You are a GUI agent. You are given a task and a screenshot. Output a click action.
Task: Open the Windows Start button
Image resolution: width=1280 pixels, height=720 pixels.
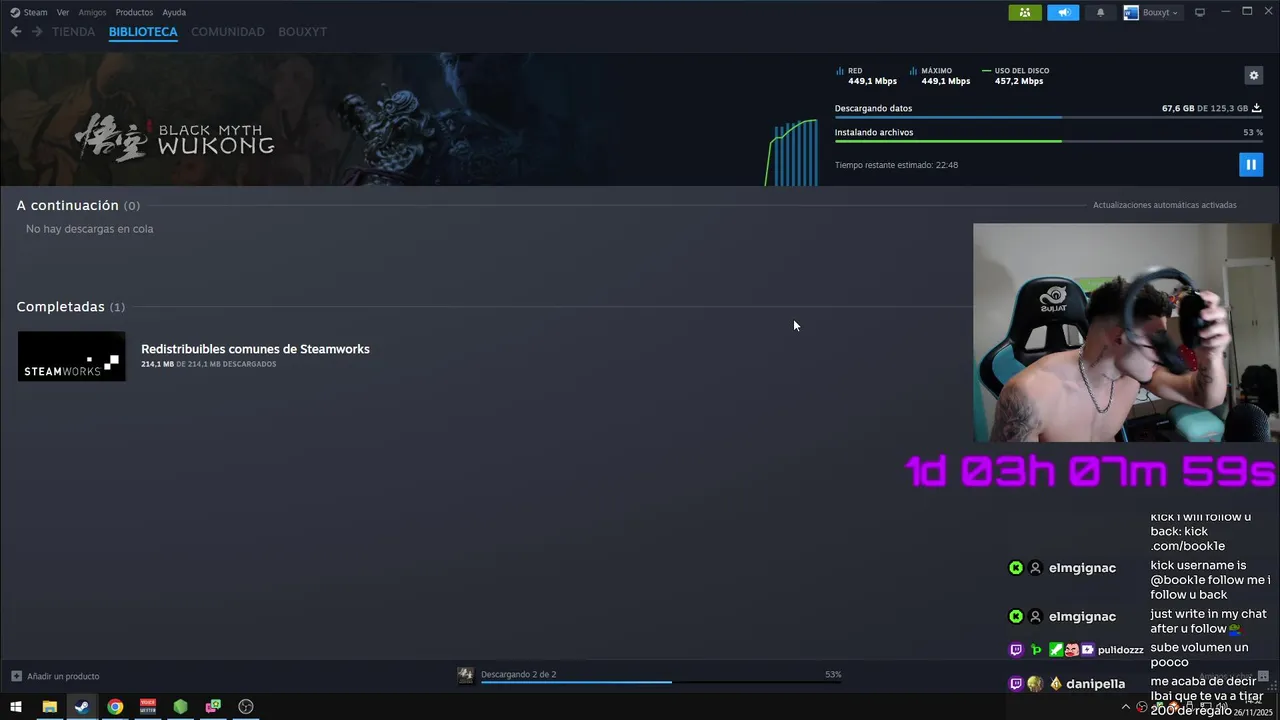pos(16,707)
